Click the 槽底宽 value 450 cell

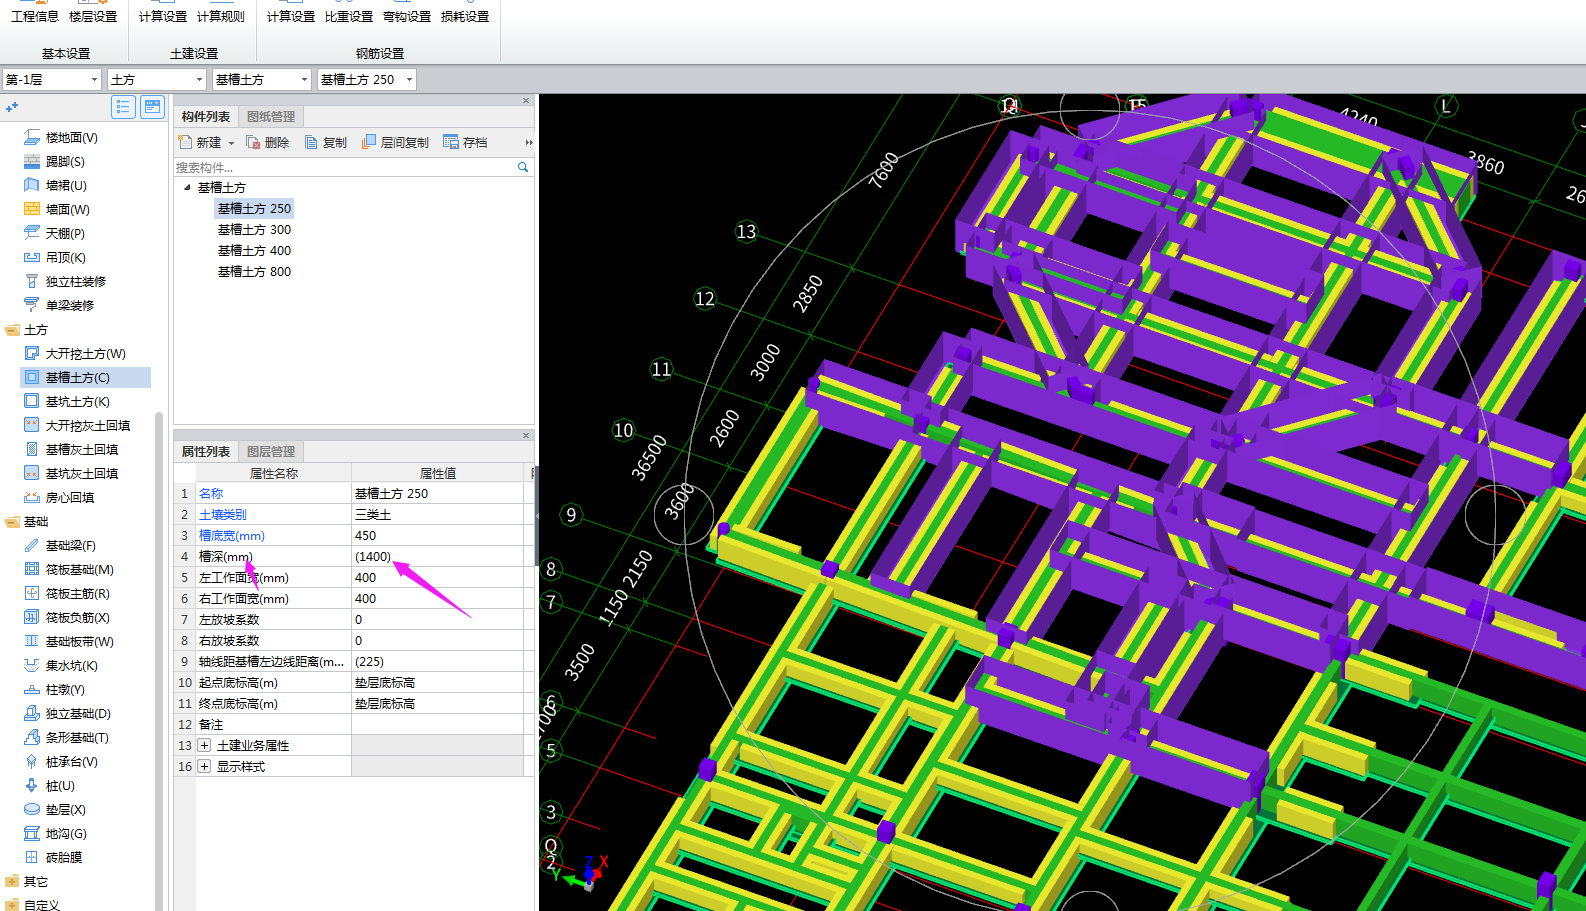(437, 536)
